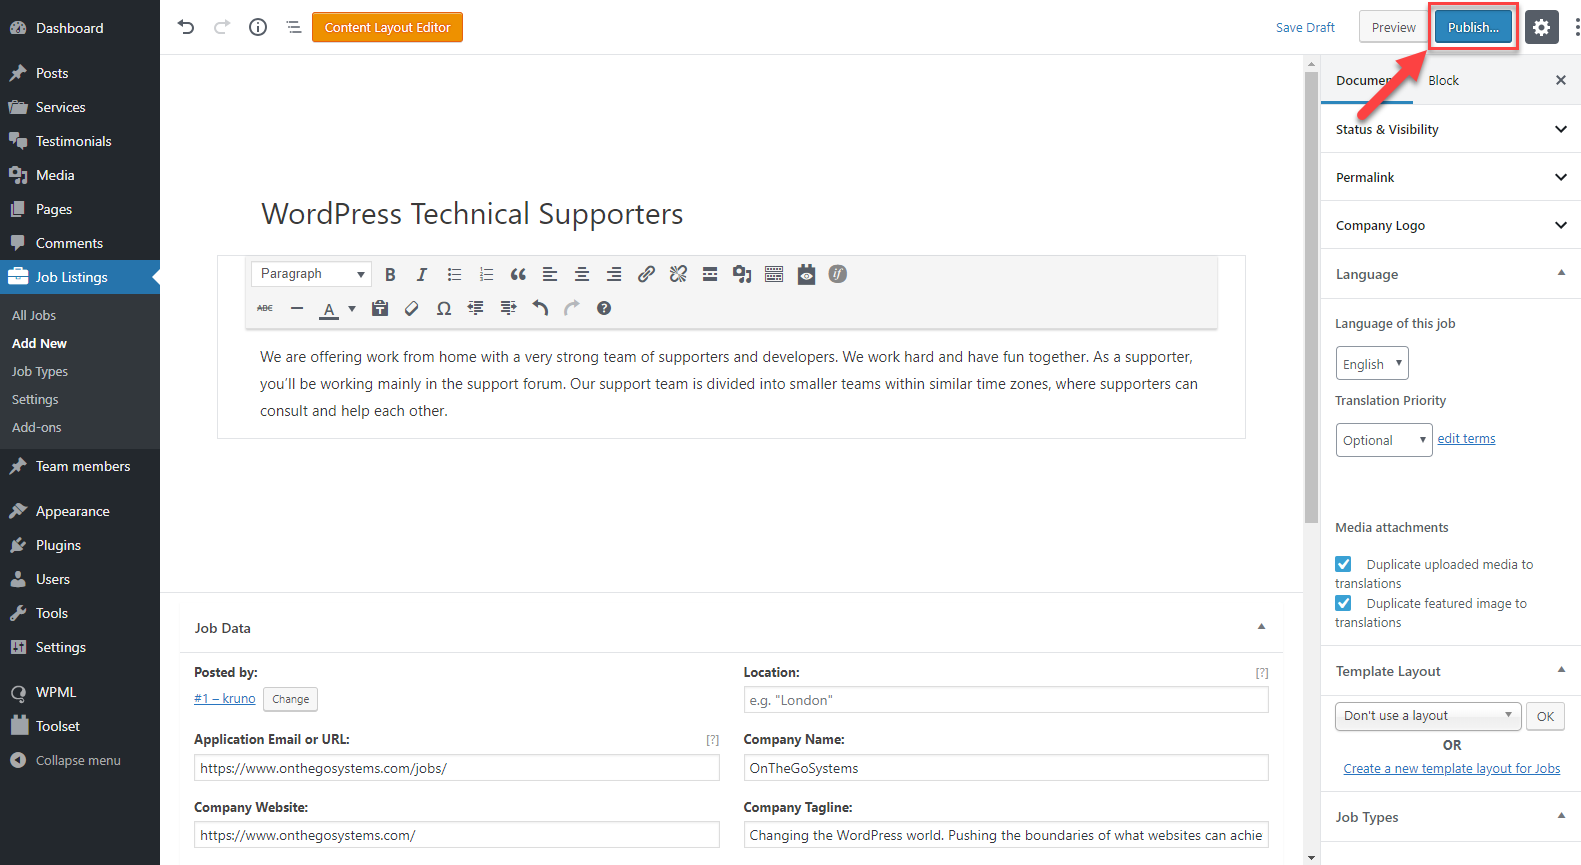Align text left

coord(550,274)
